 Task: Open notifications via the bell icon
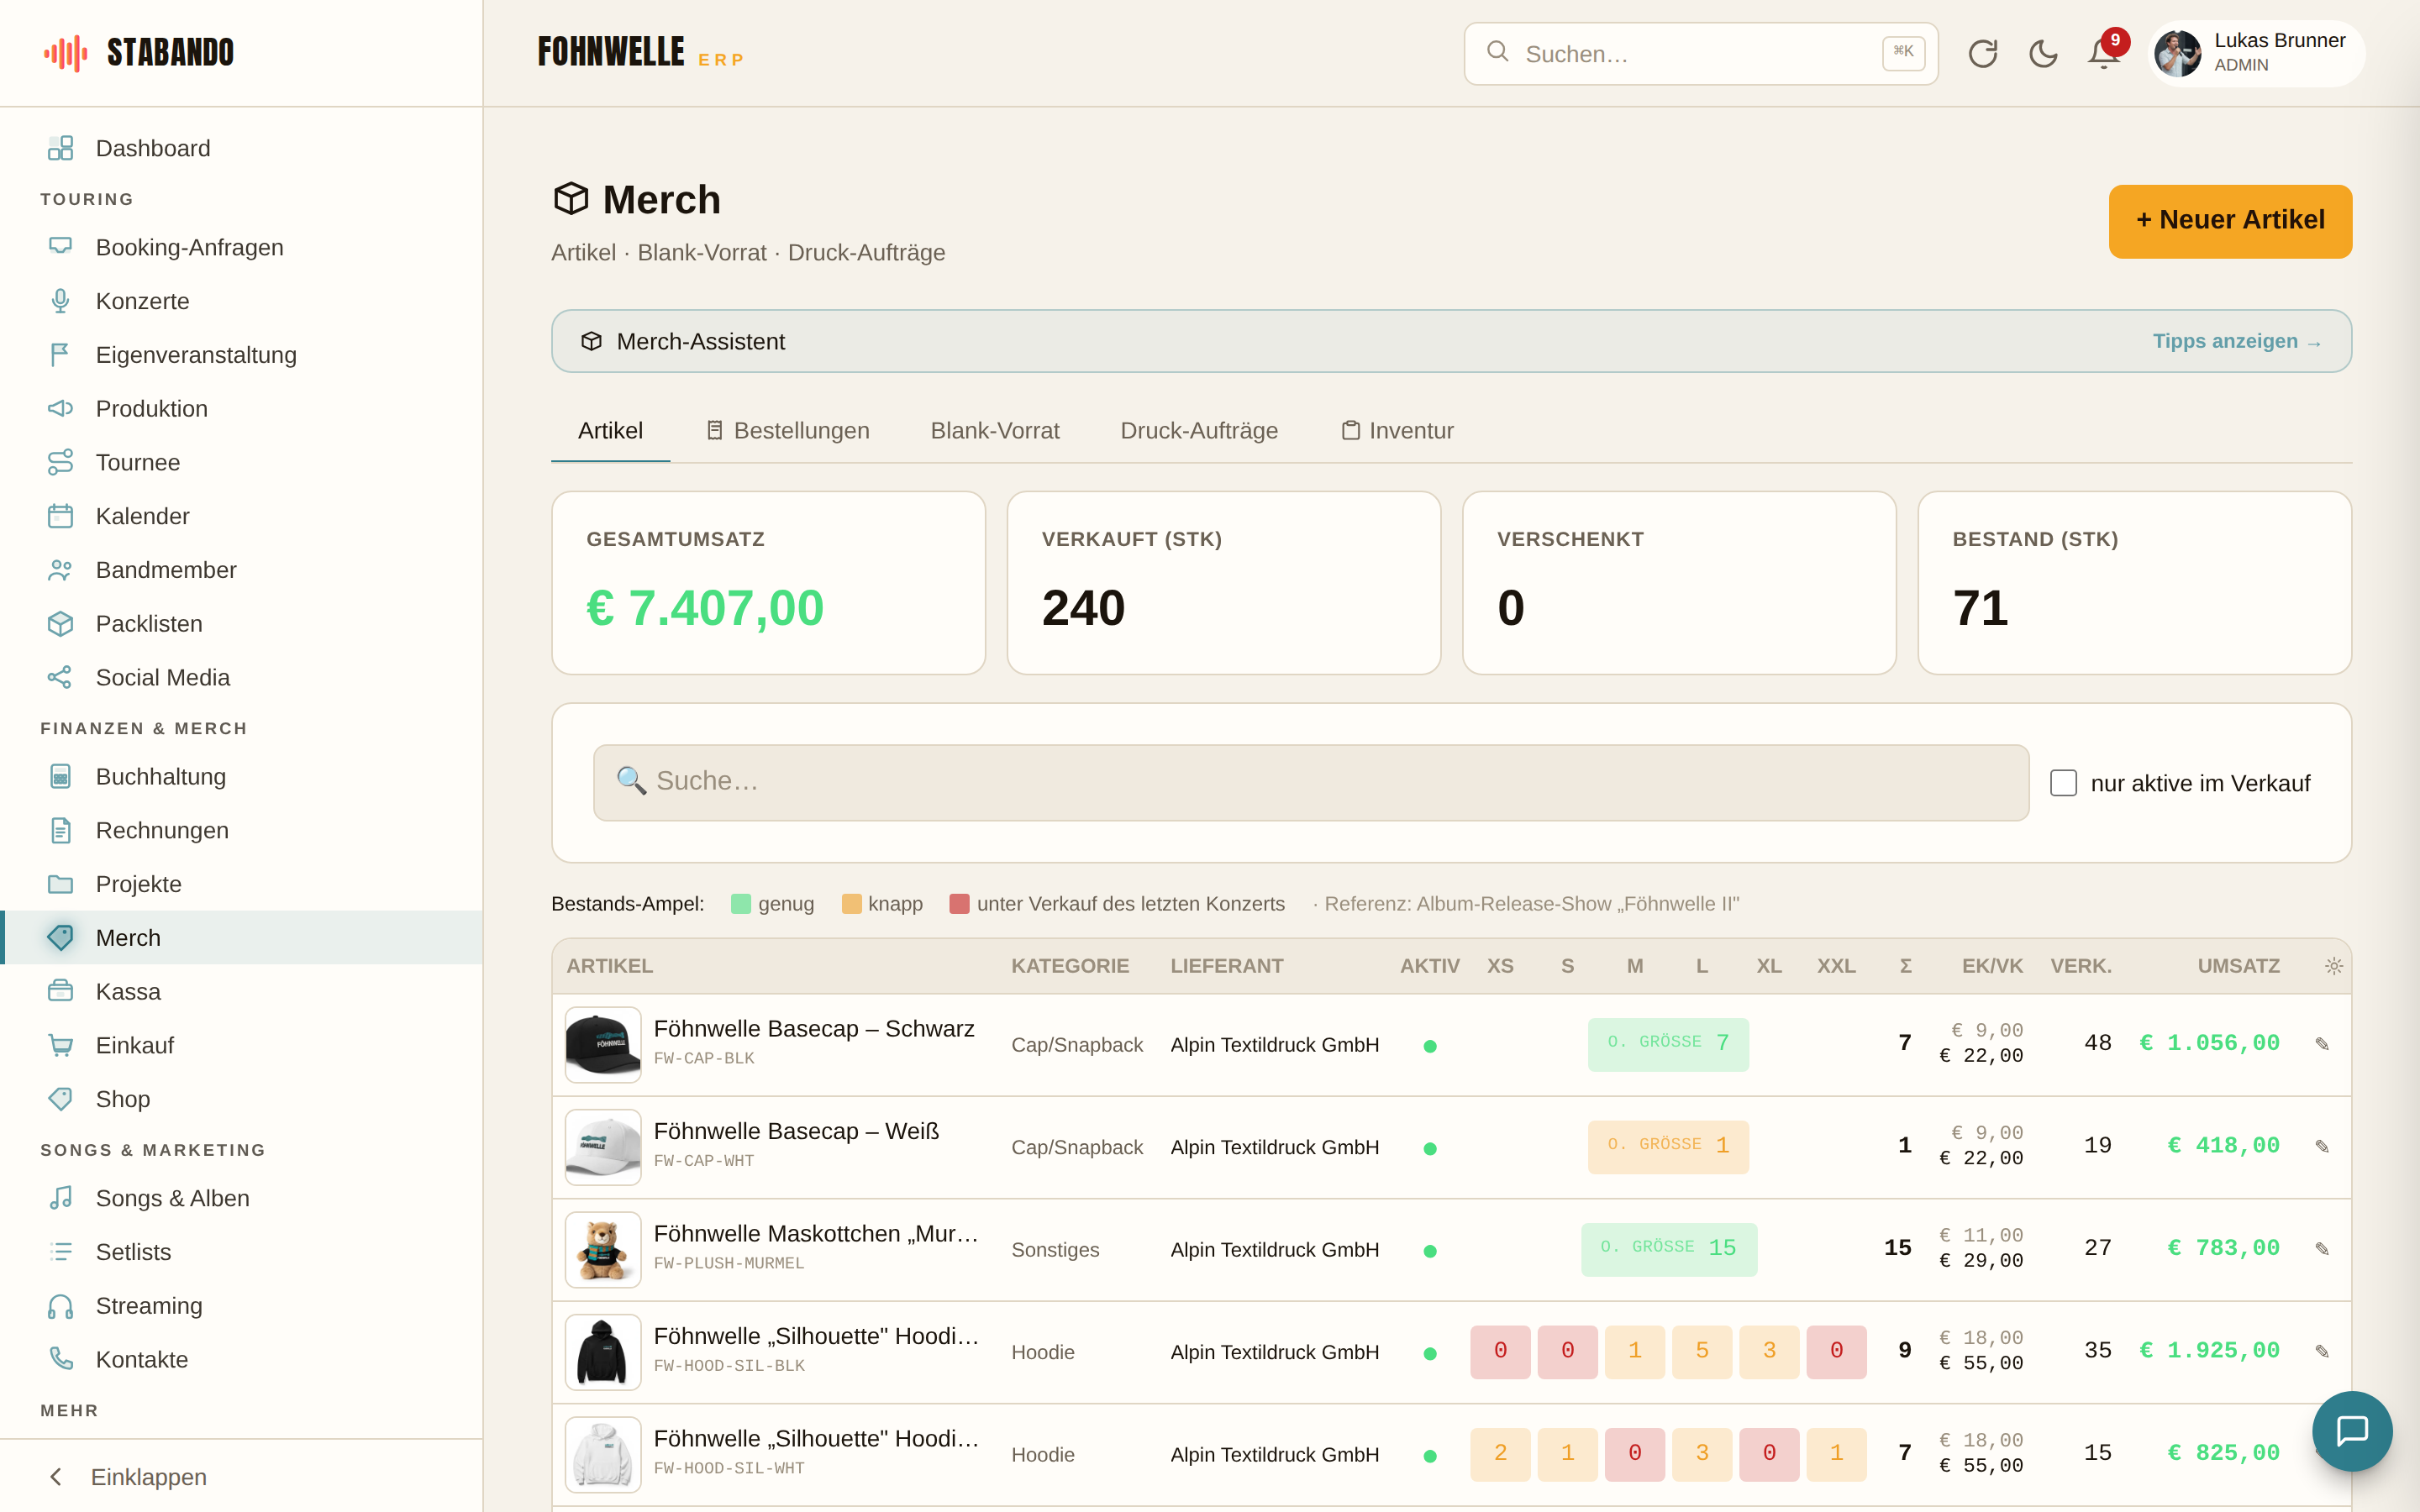(2104, 54)
